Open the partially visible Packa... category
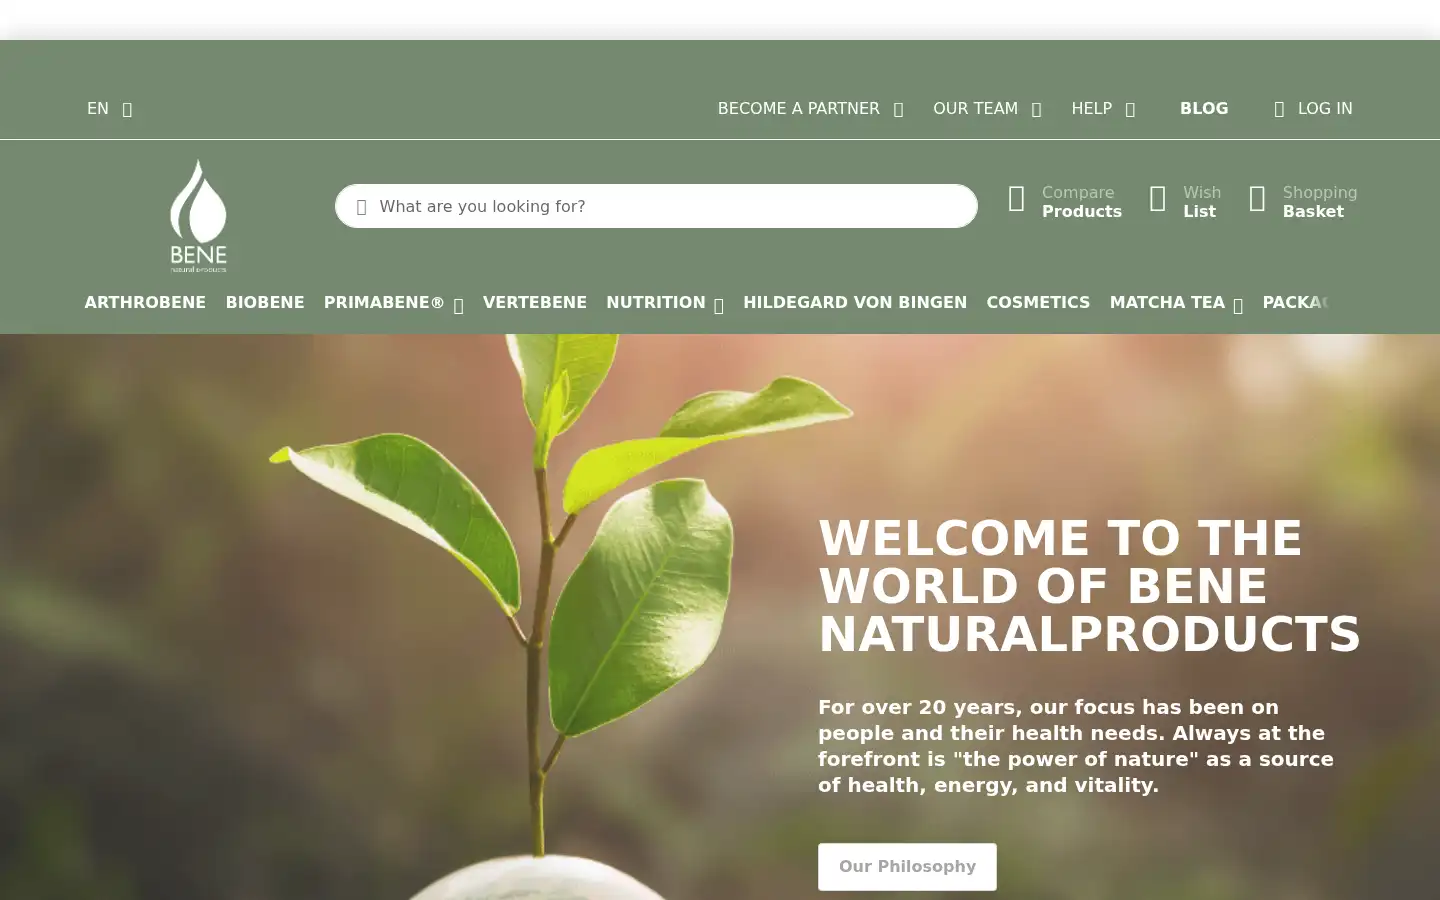1440x900 pixels. click(1296, 302)
